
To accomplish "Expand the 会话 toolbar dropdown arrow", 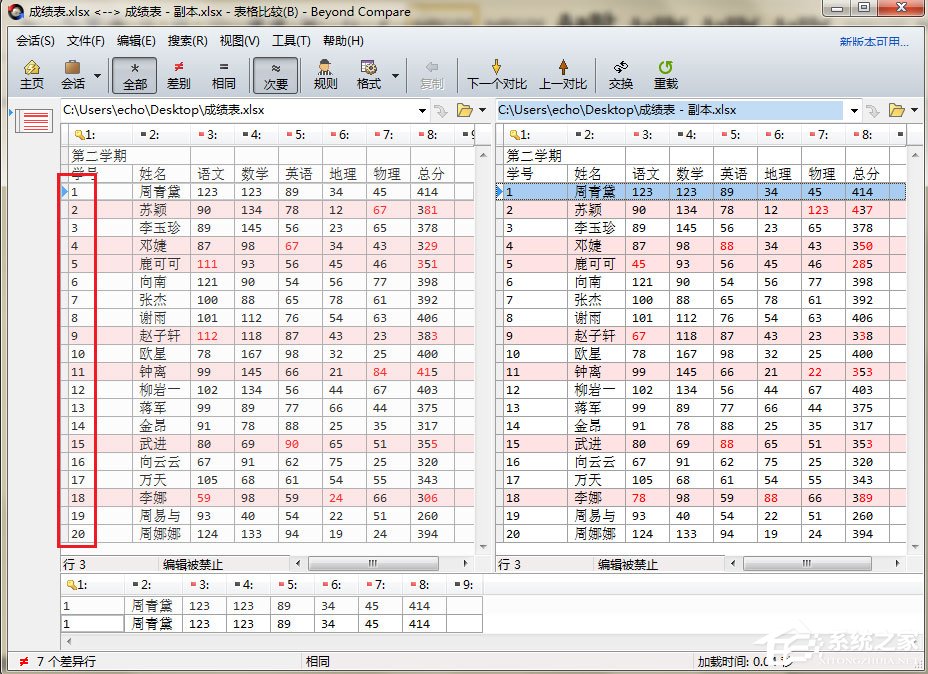I will click(x=97, y=82).
